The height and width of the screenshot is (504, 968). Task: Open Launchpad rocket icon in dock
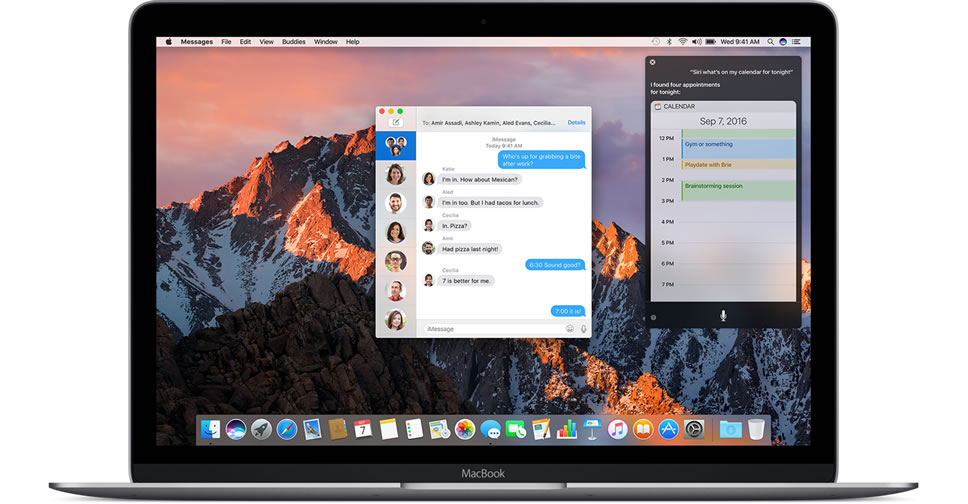261,429
